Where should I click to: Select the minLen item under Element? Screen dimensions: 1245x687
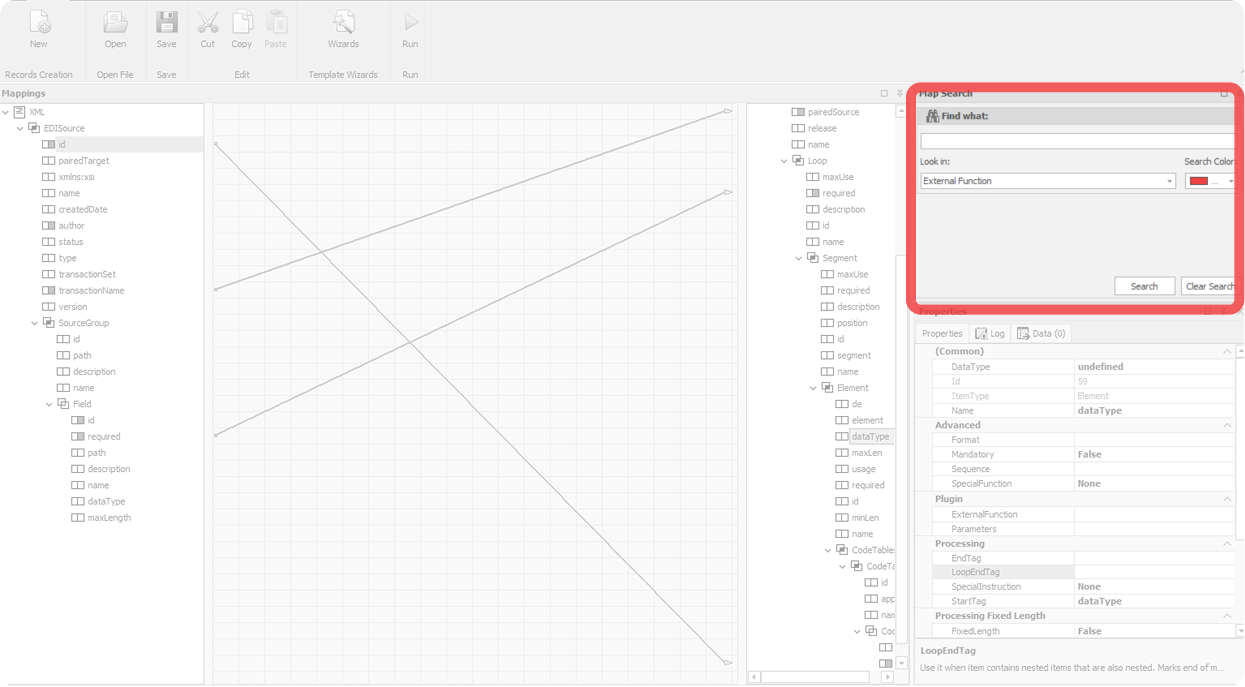[x=865, y=518]
